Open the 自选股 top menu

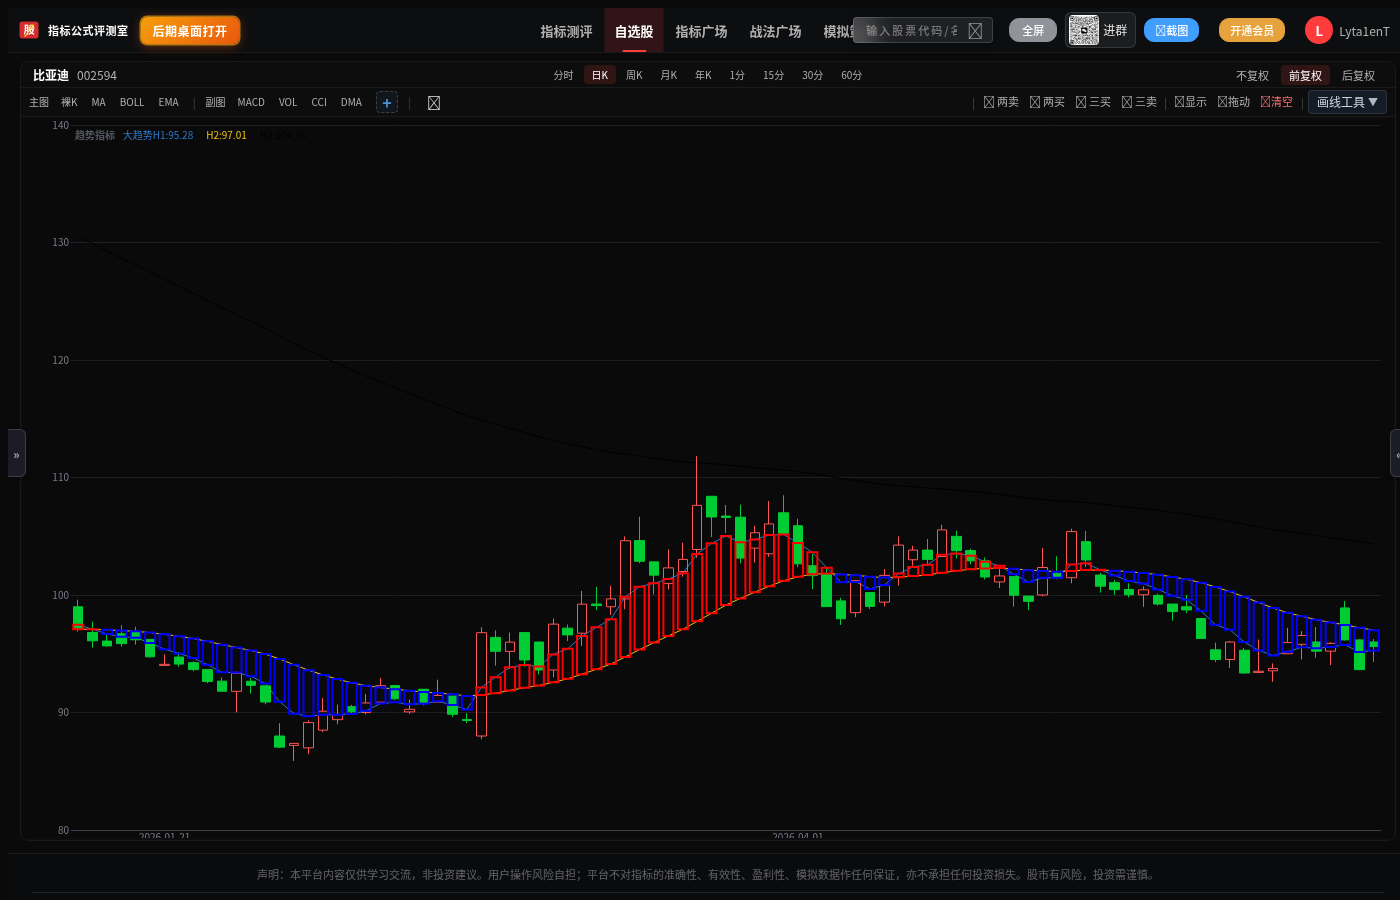coord(634,31)
